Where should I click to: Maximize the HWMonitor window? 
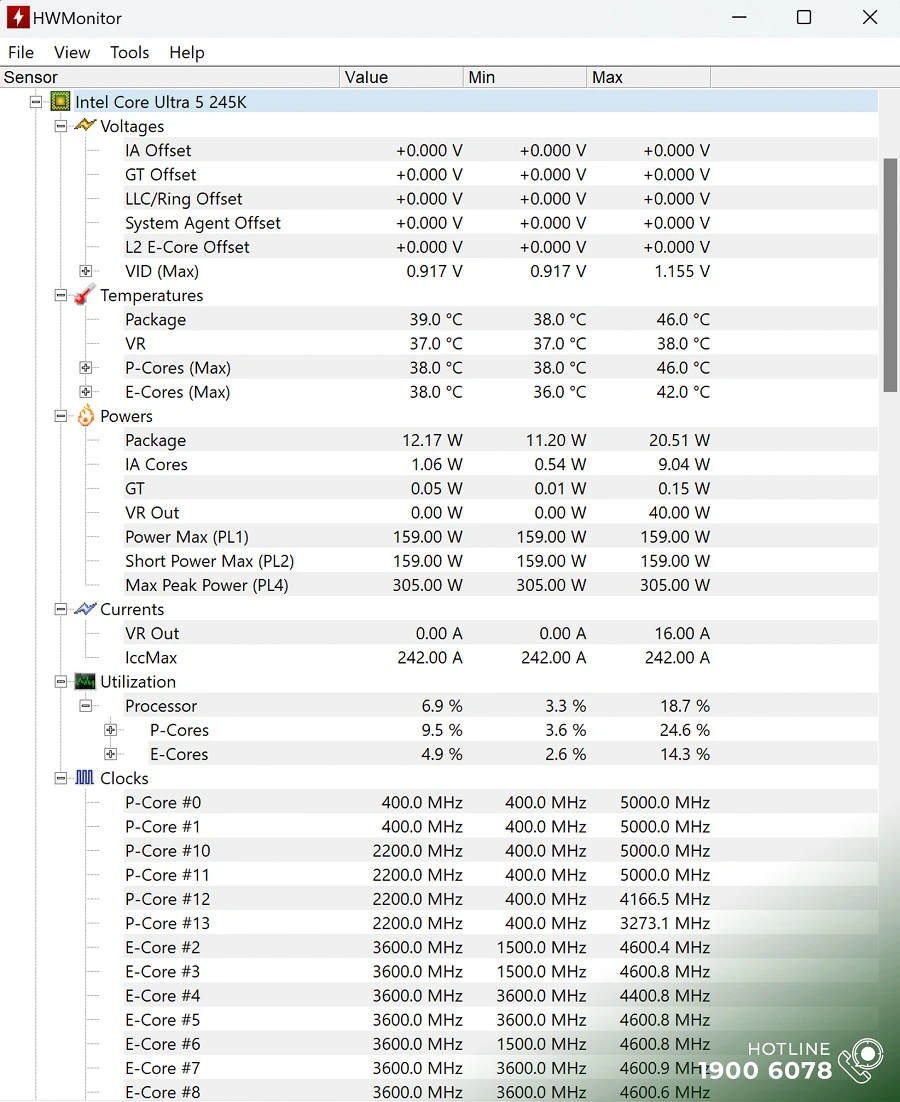click(804, 18)
